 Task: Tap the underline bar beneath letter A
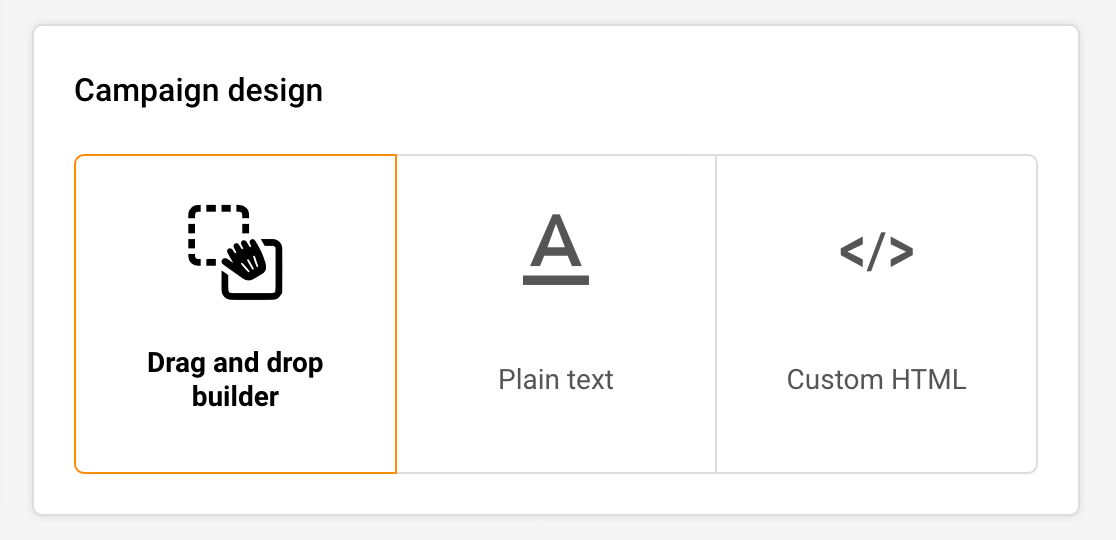556,280
